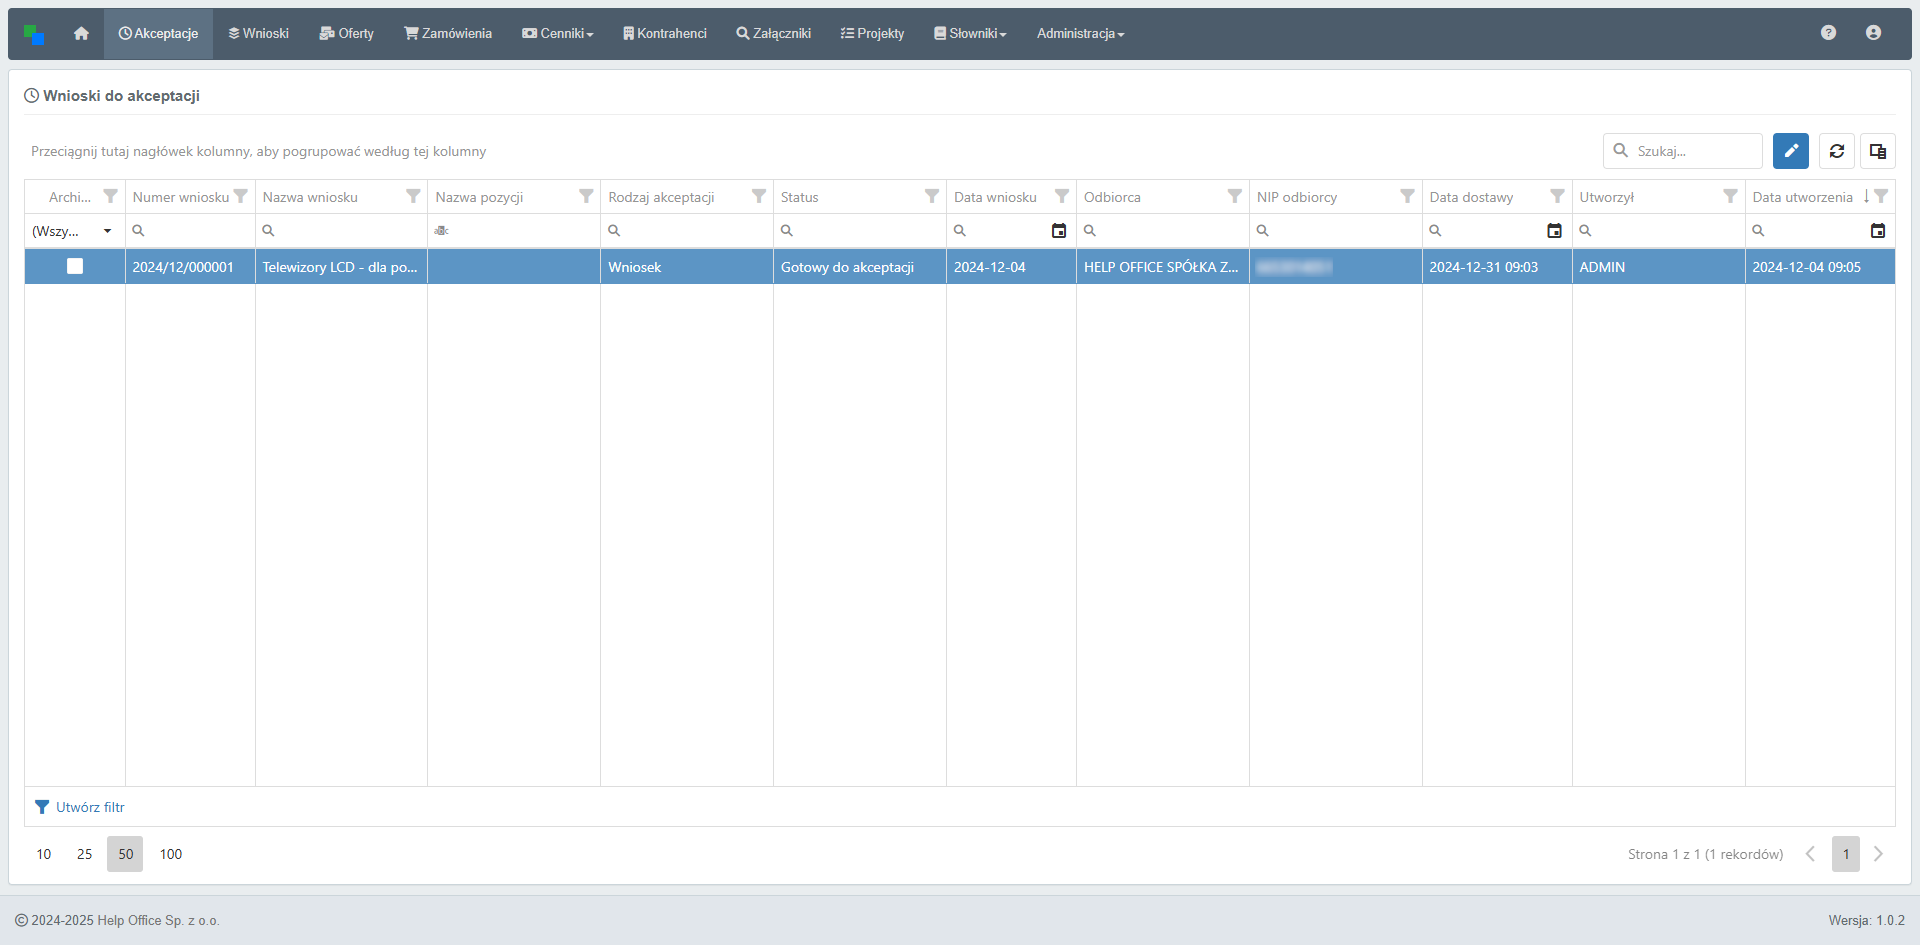This screenshot has height=945, width=1920.
Task: Open the Kontrahenci menu item
Action: 664,34
